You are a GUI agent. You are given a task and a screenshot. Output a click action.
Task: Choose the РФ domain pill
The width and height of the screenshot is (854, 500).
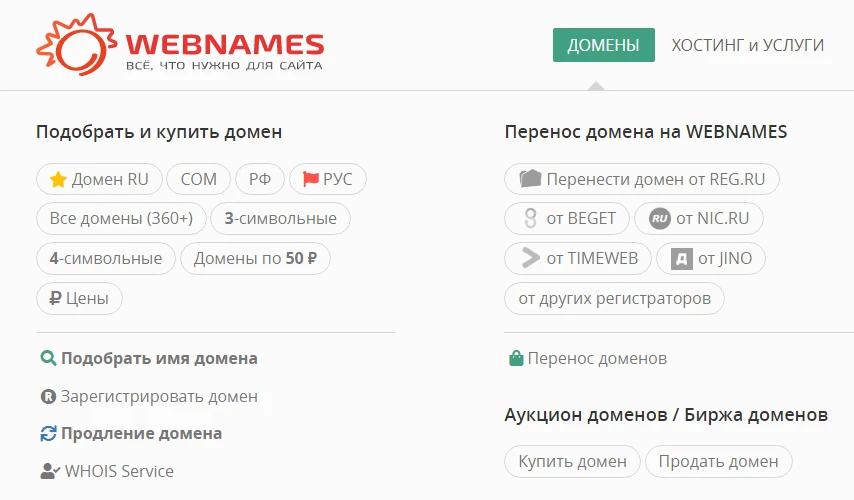(260, 179)
